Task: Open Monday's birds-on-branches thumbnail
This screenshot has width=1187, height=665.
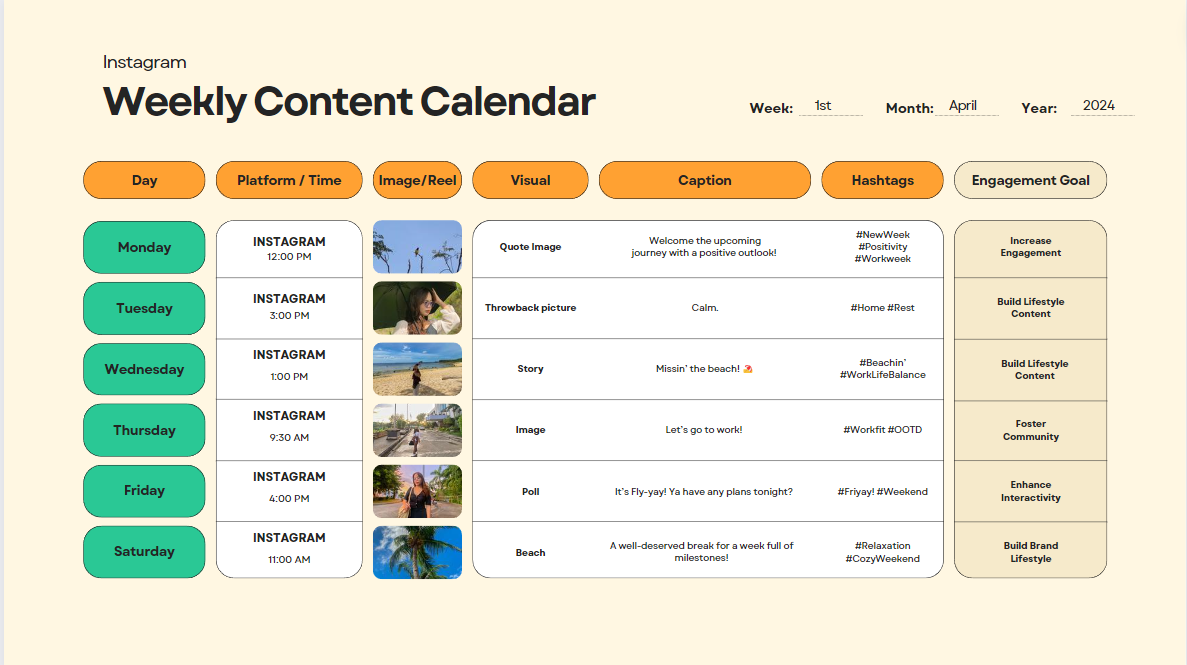Action: pos(417,247)
